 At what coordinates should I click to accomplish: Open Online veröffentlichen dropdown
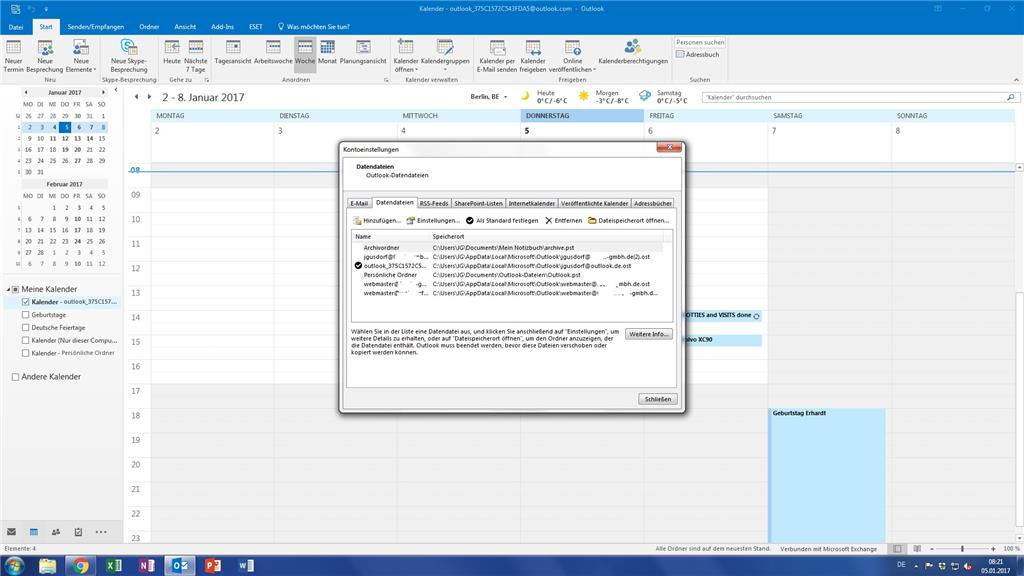573,56
